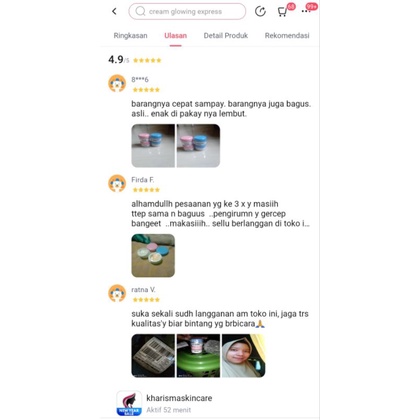Open ratna V.'s barcode package photo
The image size is (420, 420).
click(x=153, y=356)
